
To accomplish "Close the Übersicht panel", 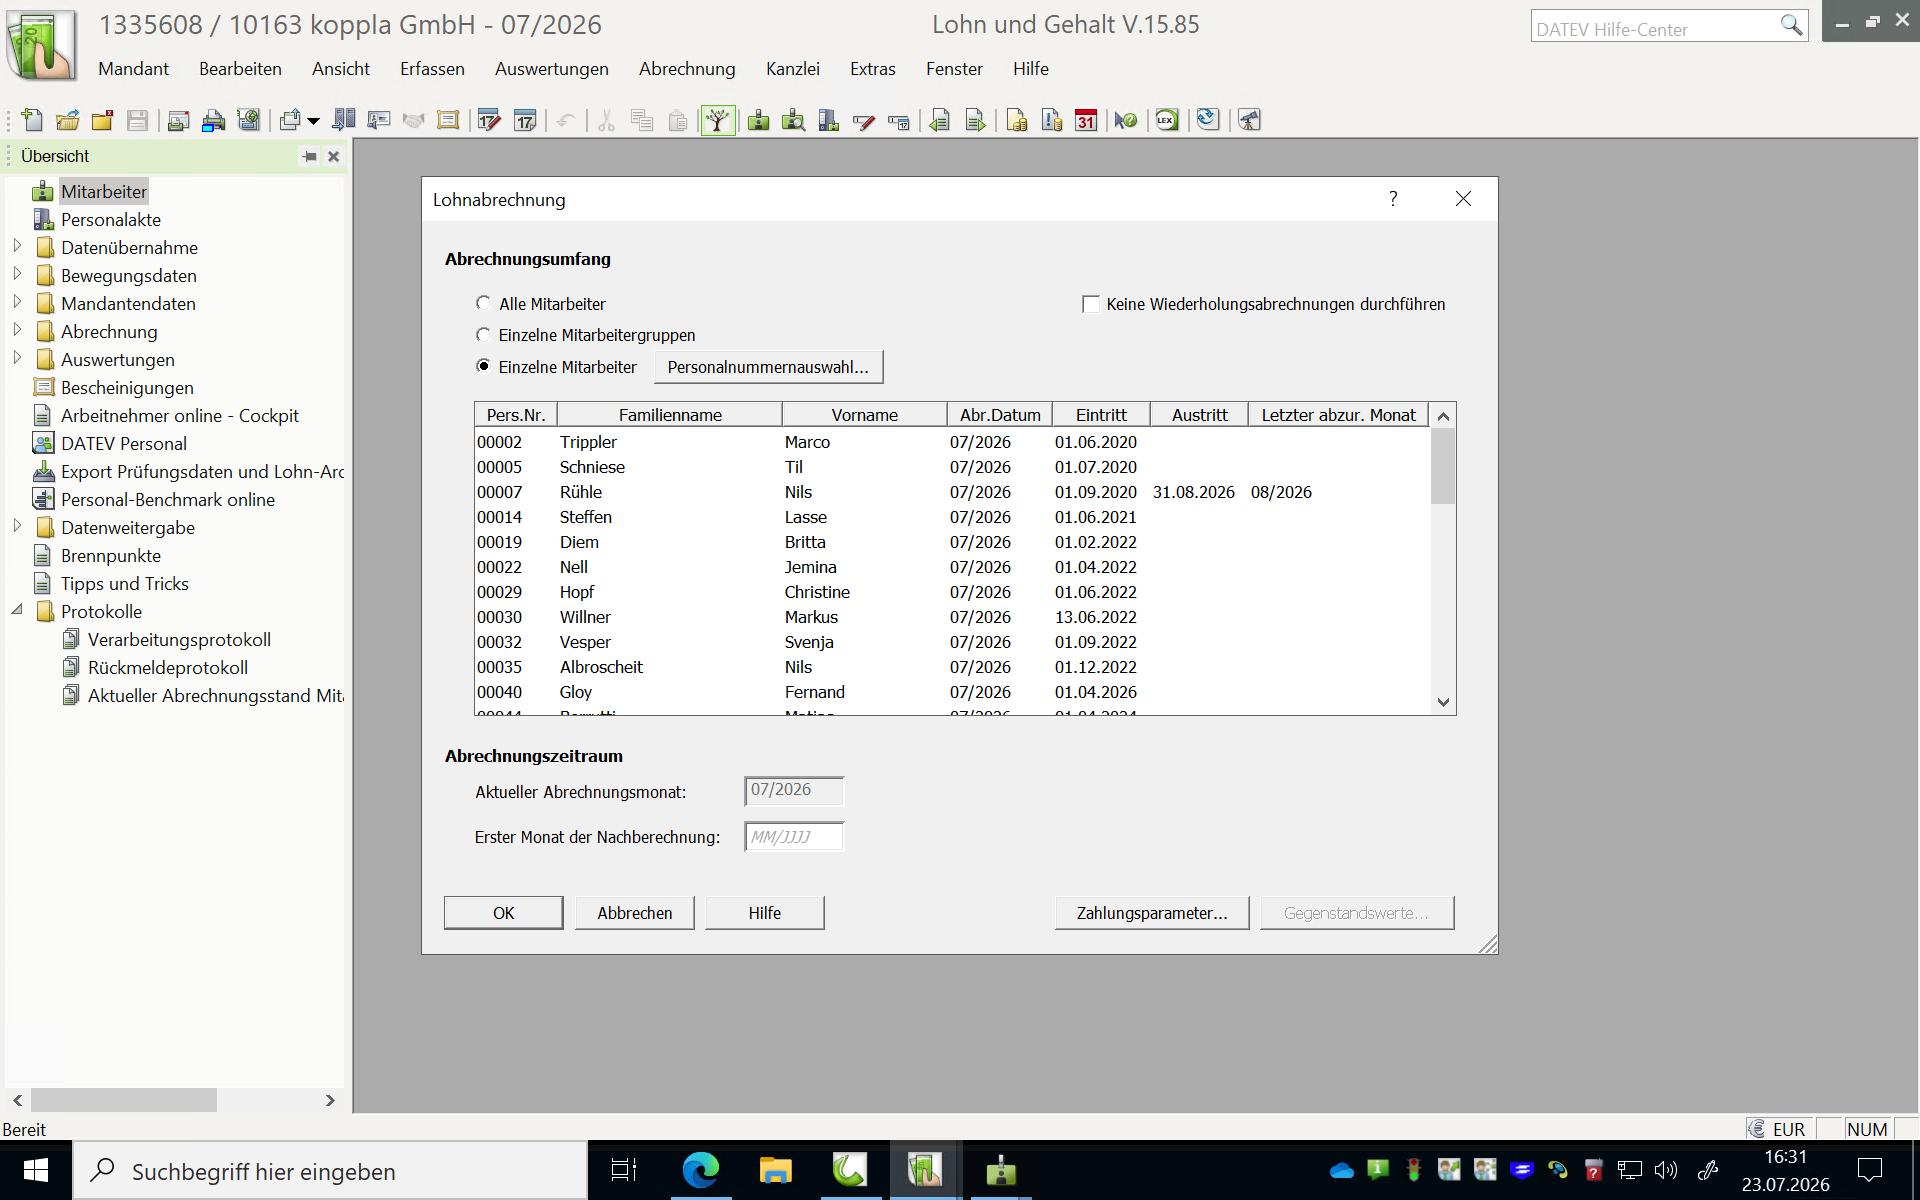I will click(334, 156).
